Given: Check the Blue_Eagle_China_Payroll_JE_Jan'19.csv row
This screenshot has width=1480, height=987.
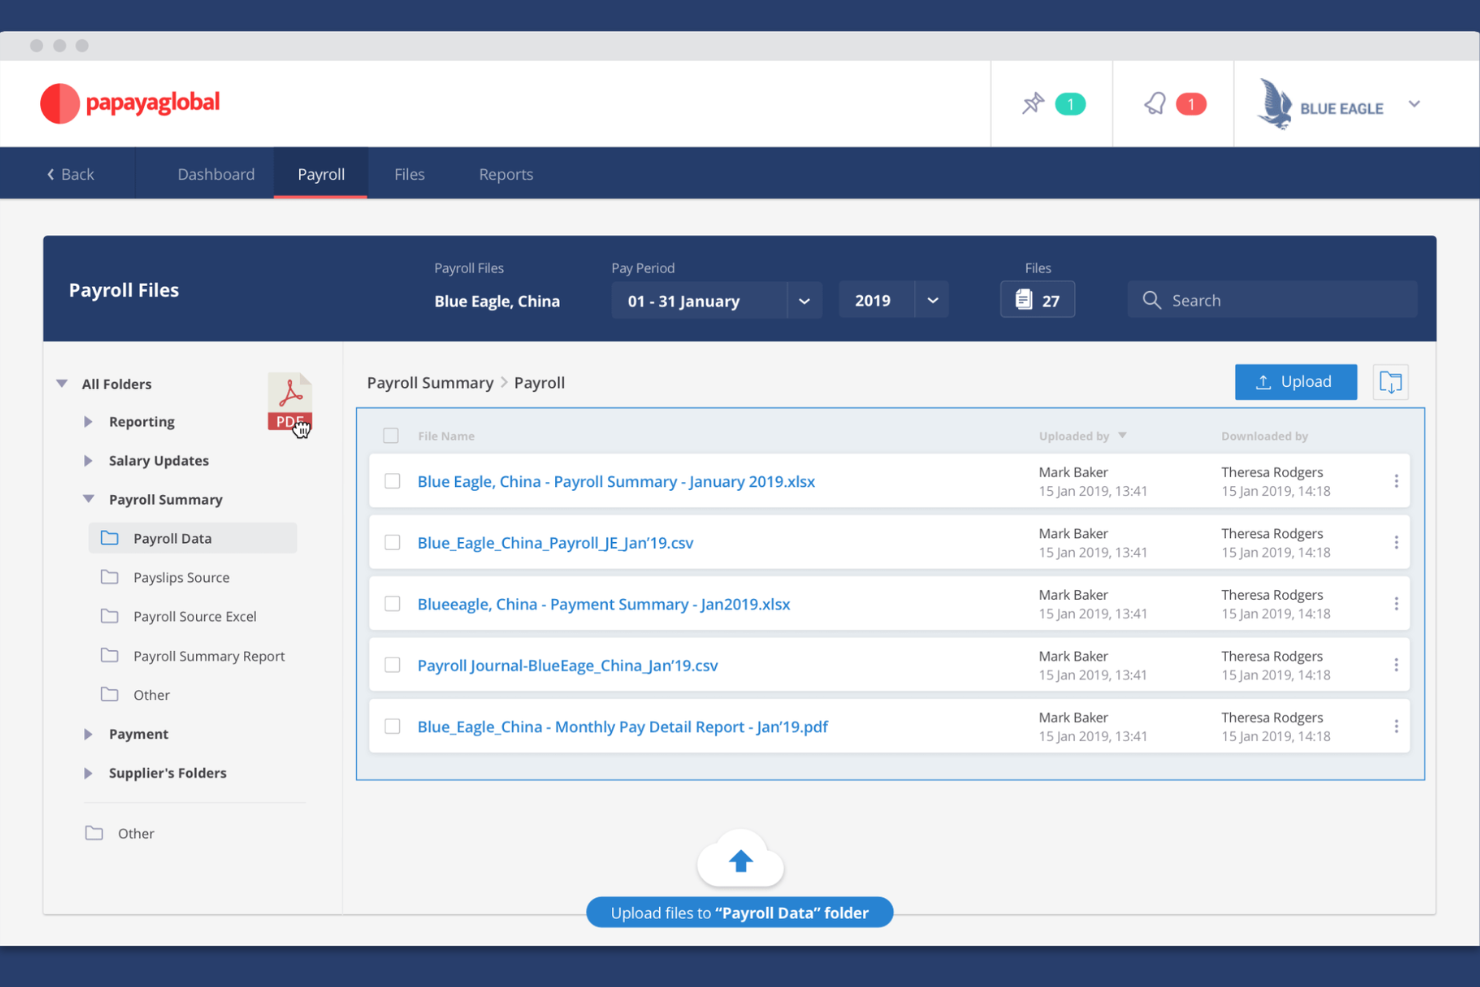Looking at the screenshot, I should pyautogui.click(x=391, y=542).
